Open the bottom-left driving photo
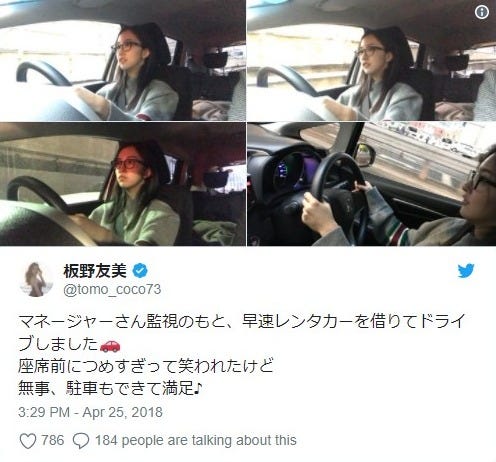 pos(123,184)
